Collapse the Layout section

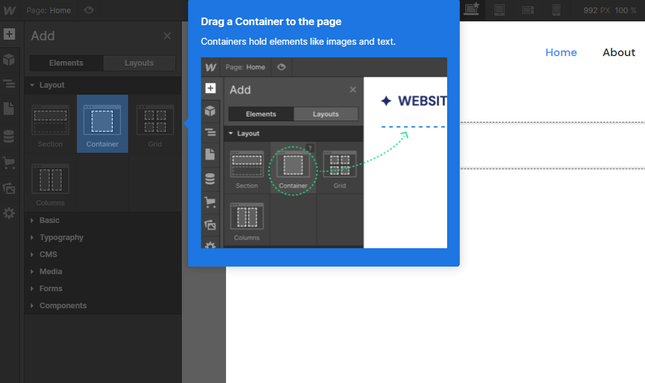(x=103, y=85)
